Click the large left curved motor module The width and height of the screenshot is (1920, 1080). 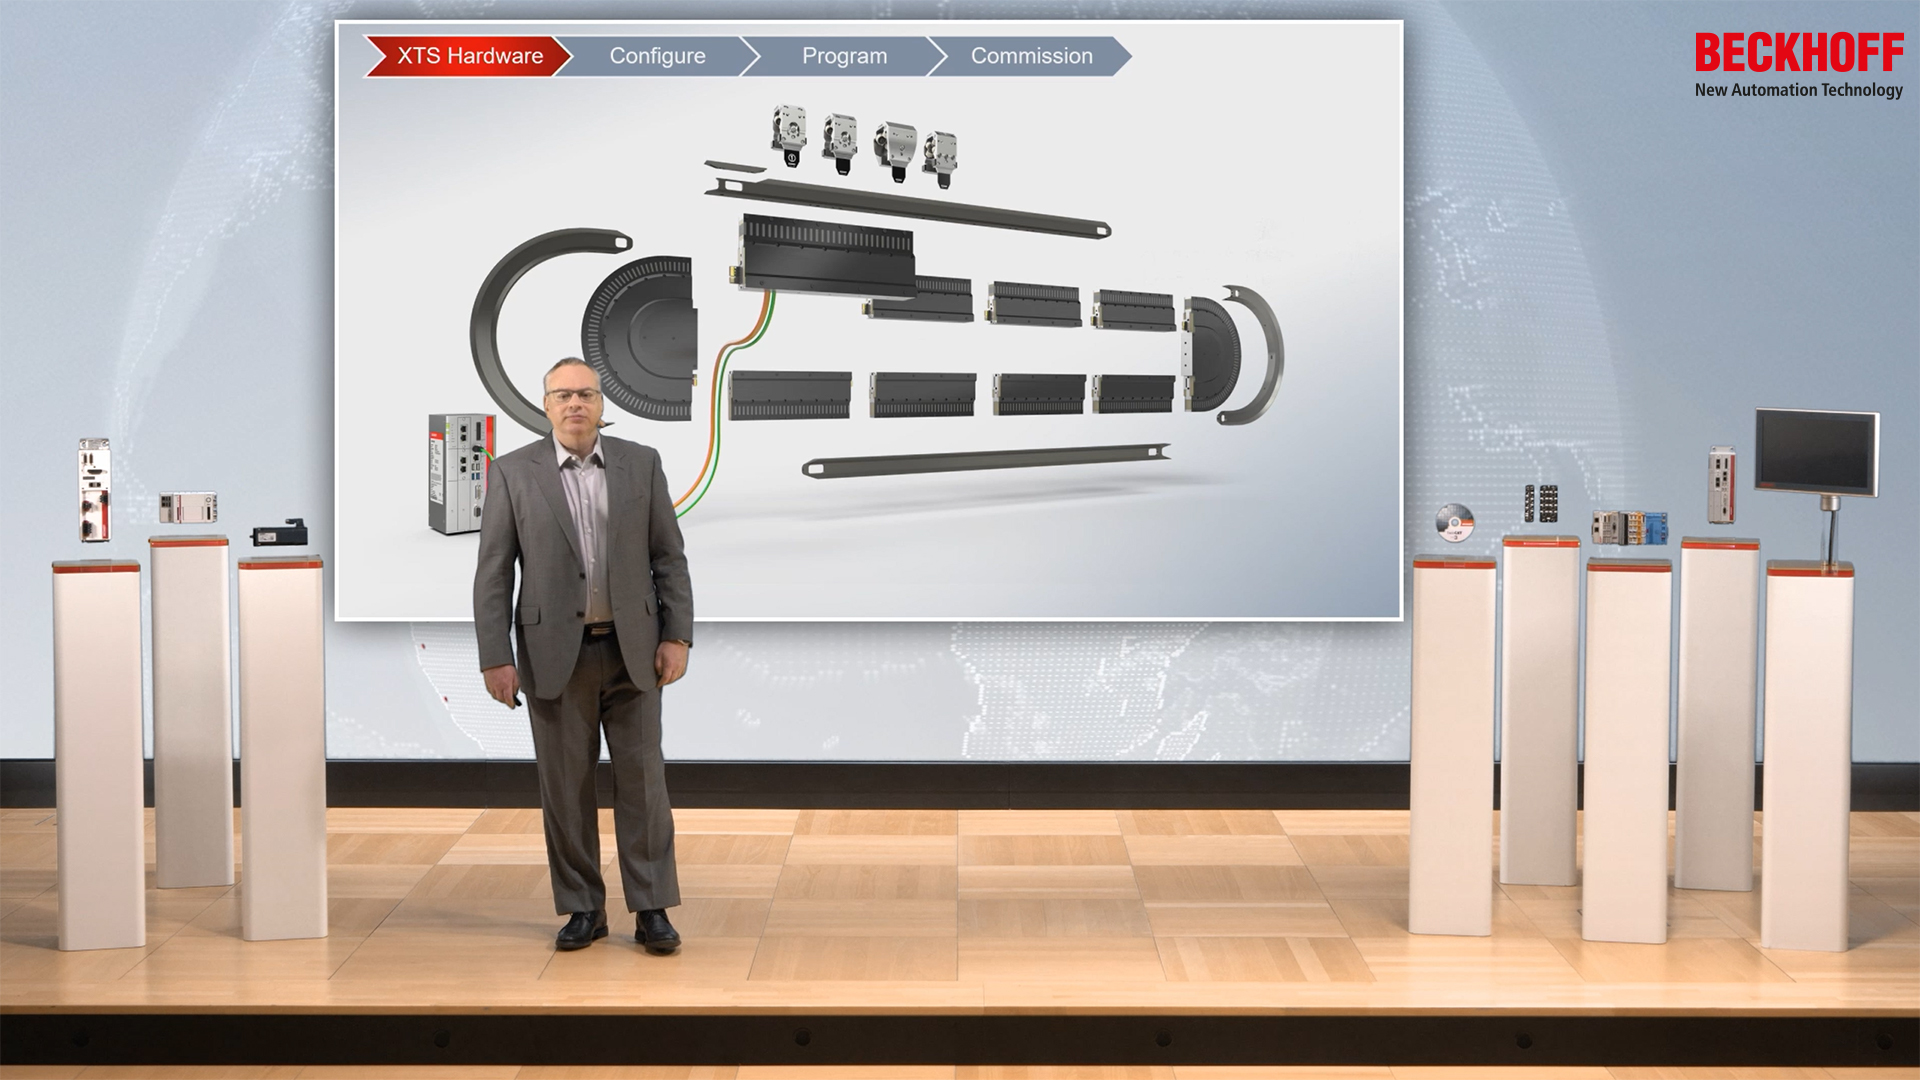coord(639,338)
